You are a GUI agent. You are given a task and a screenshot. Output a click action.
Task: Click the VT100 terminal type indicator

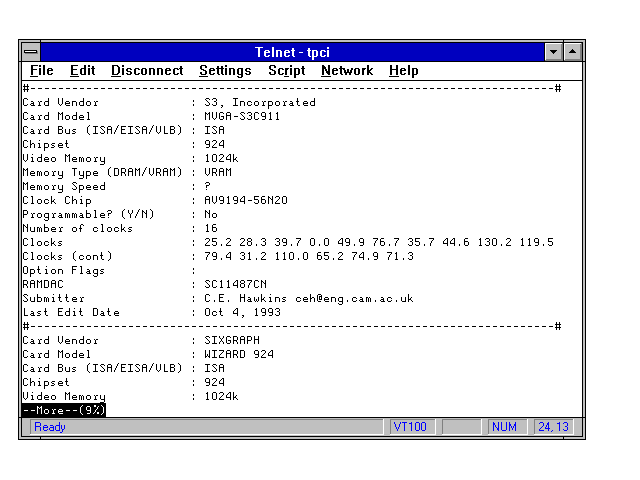[410, 427]
